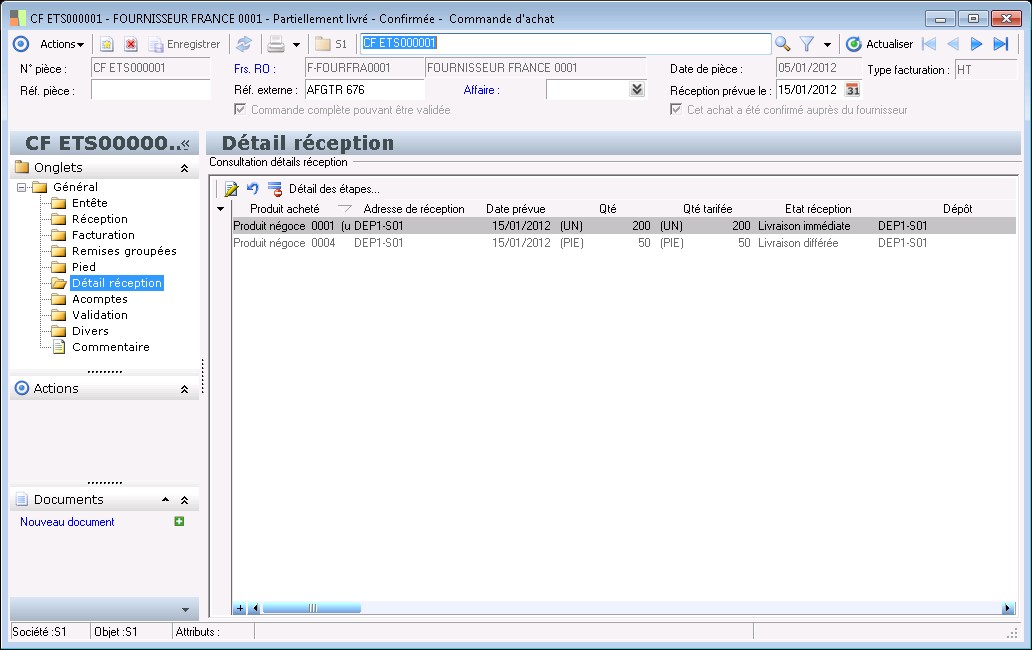1032x650 pixels.
Task: Click the Etat réception column header
Action: click(x=817, y=209)
